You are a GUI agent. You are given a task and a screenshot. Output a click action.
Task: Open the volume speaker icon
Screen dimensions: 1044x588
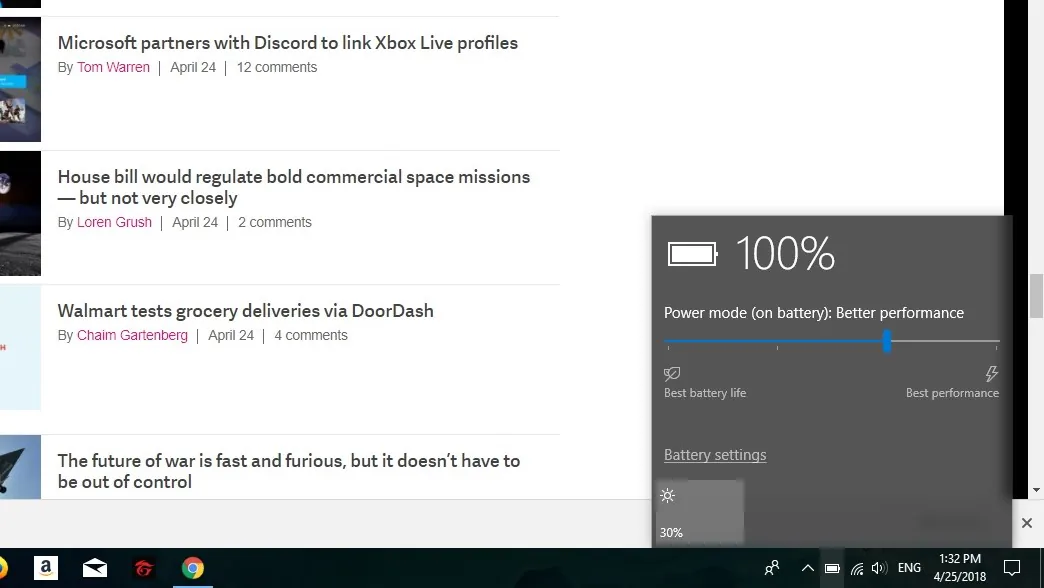879,568
